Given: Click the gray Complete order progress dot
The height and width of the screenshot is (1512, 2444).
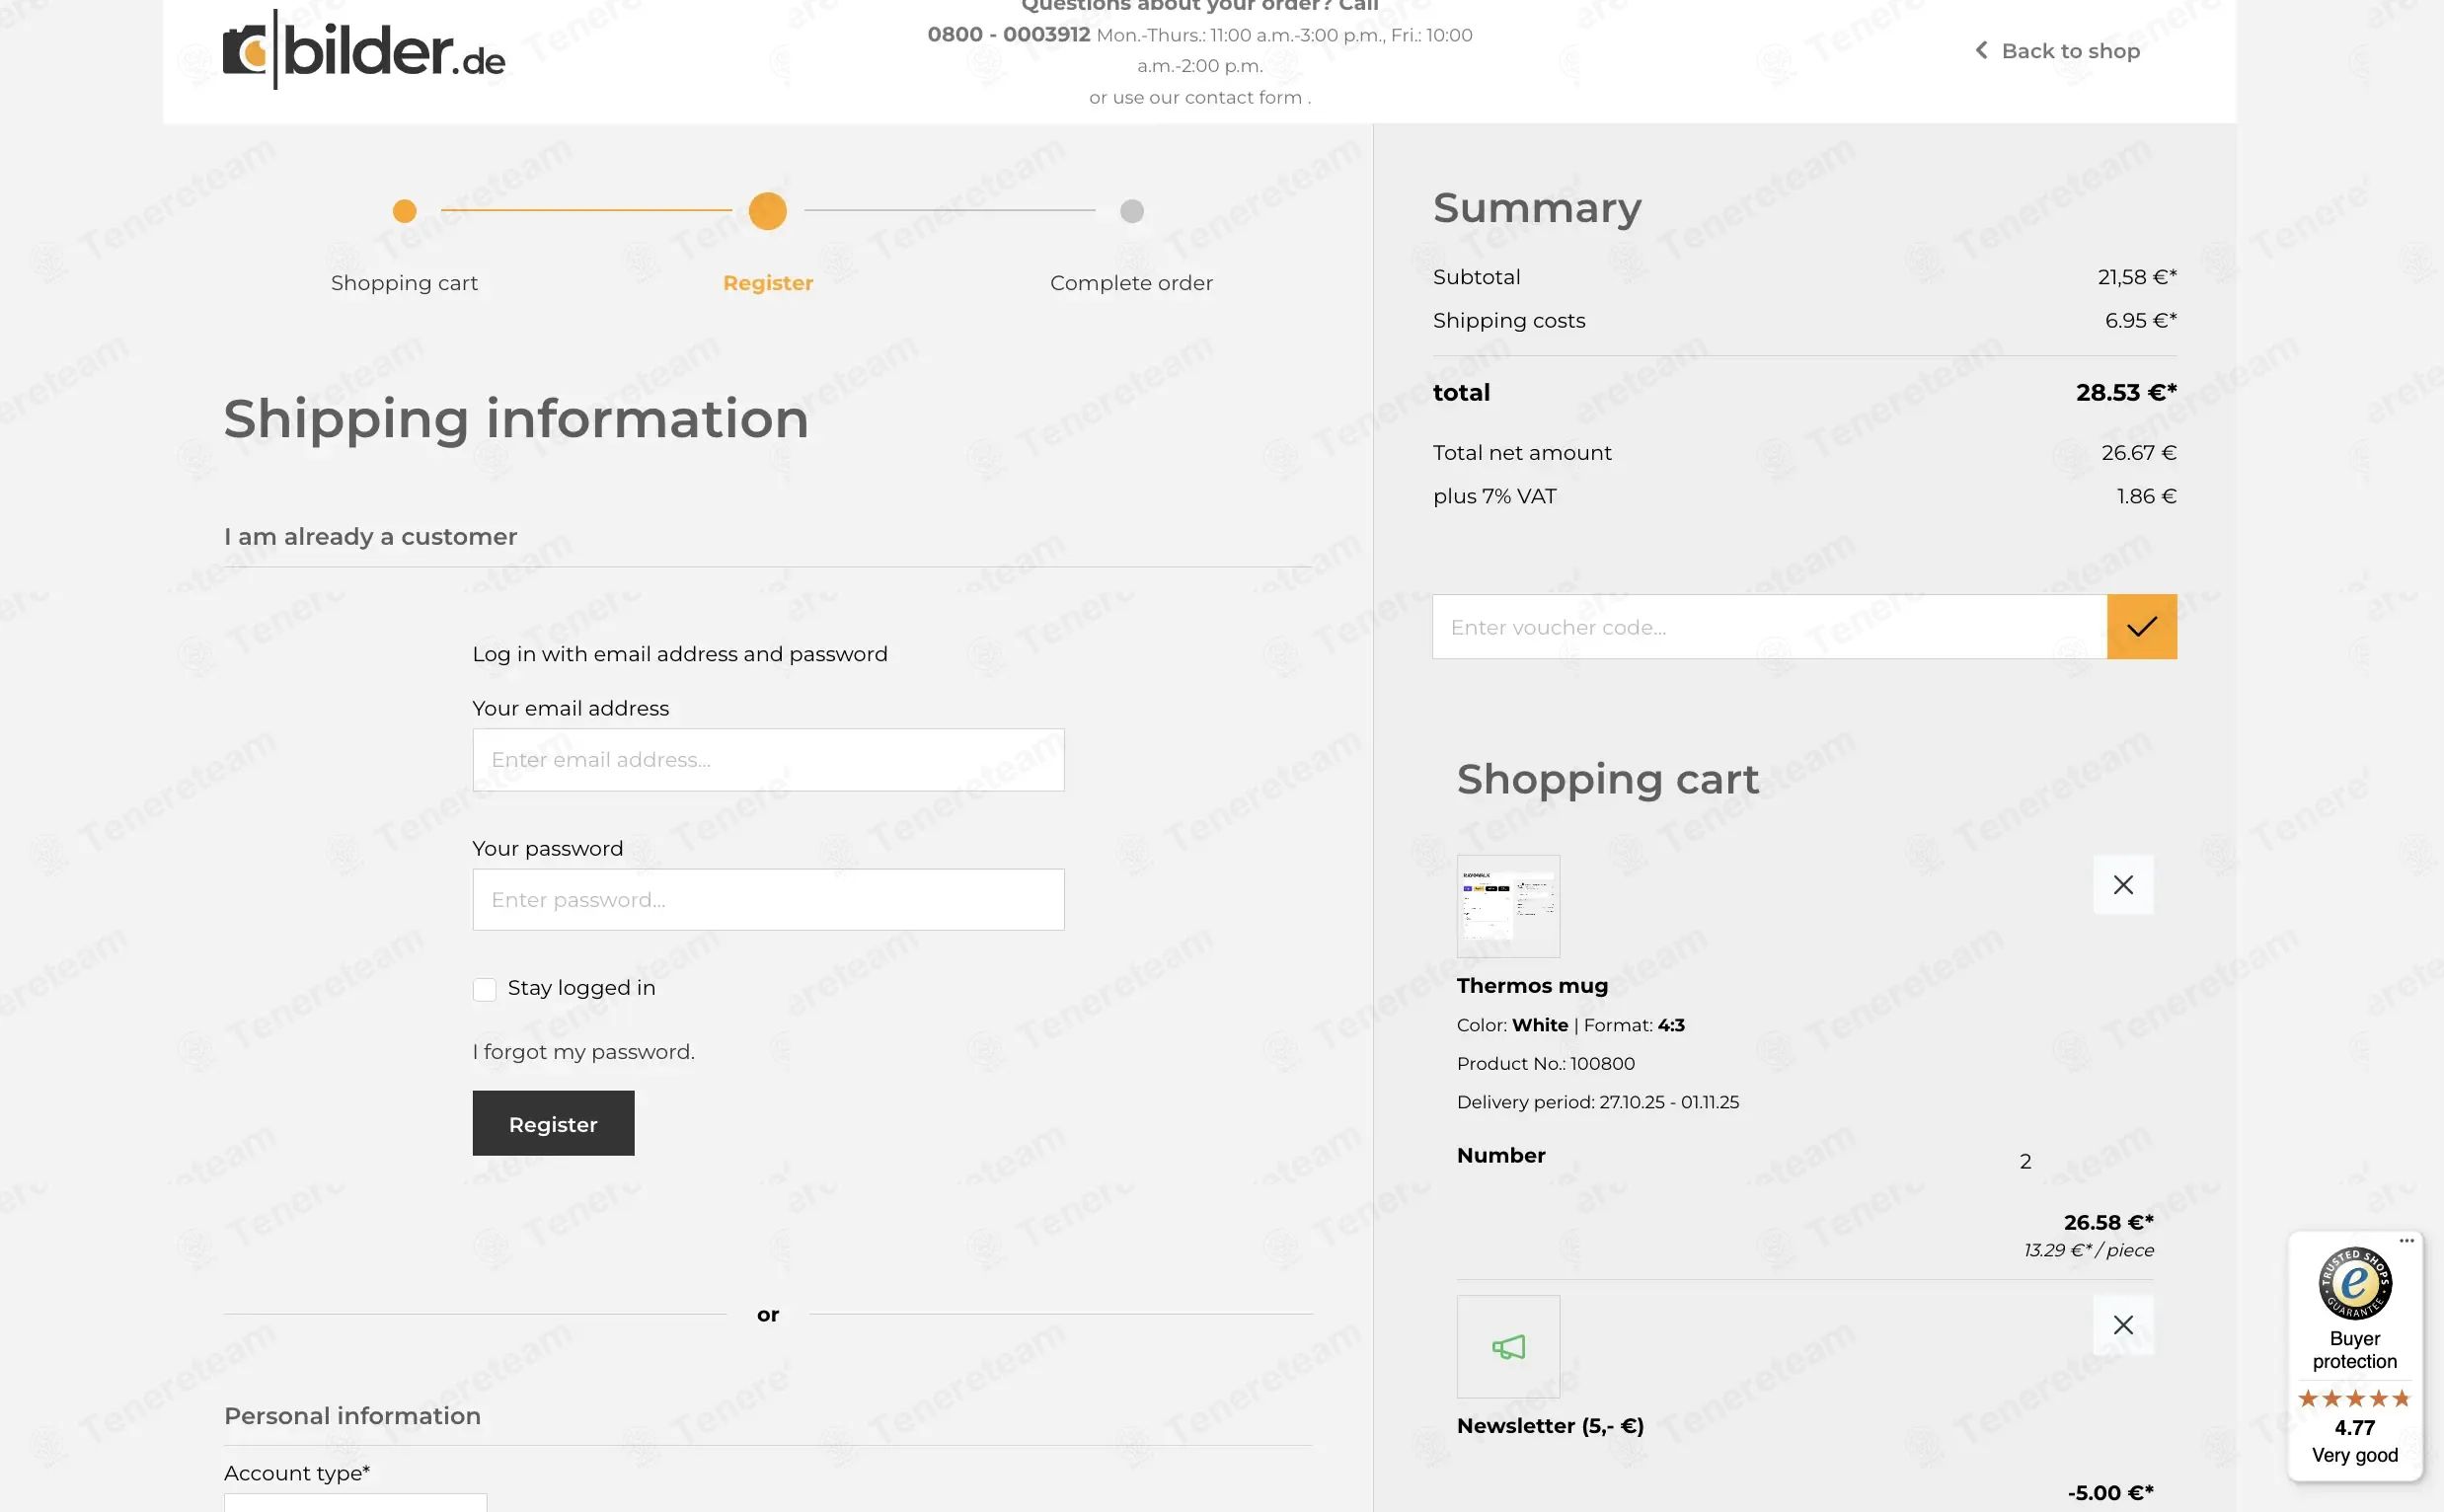Looking at the screenshot, I should [x=1131, y=211].
